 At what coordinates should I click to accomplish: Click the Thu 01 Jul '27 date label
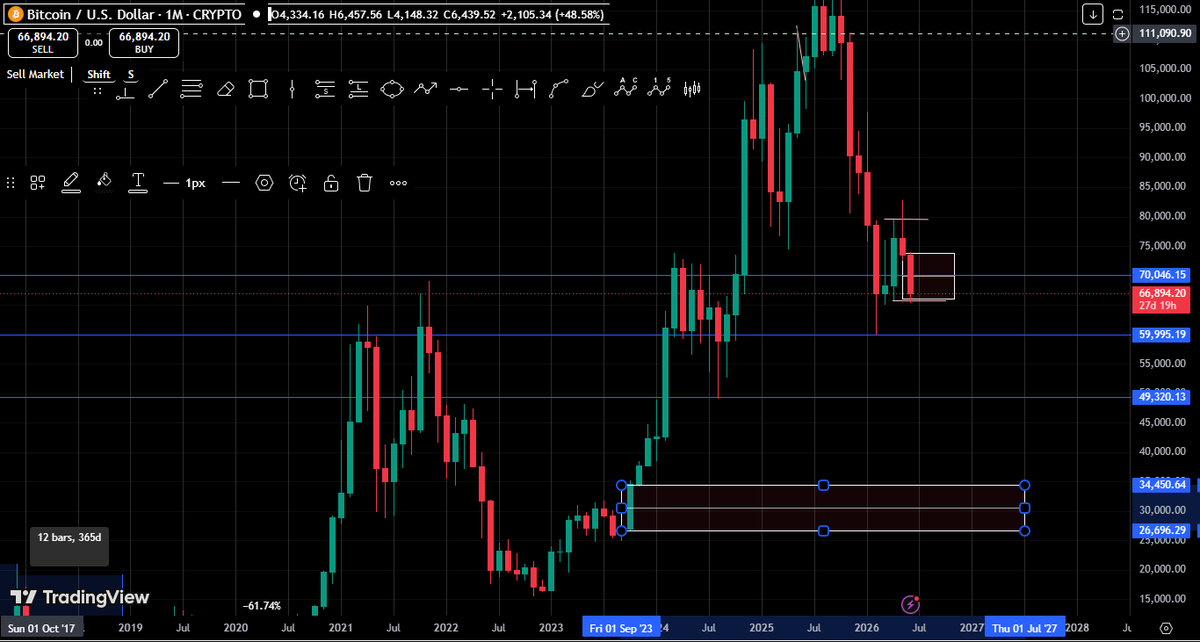click(x=1025, y=628)
